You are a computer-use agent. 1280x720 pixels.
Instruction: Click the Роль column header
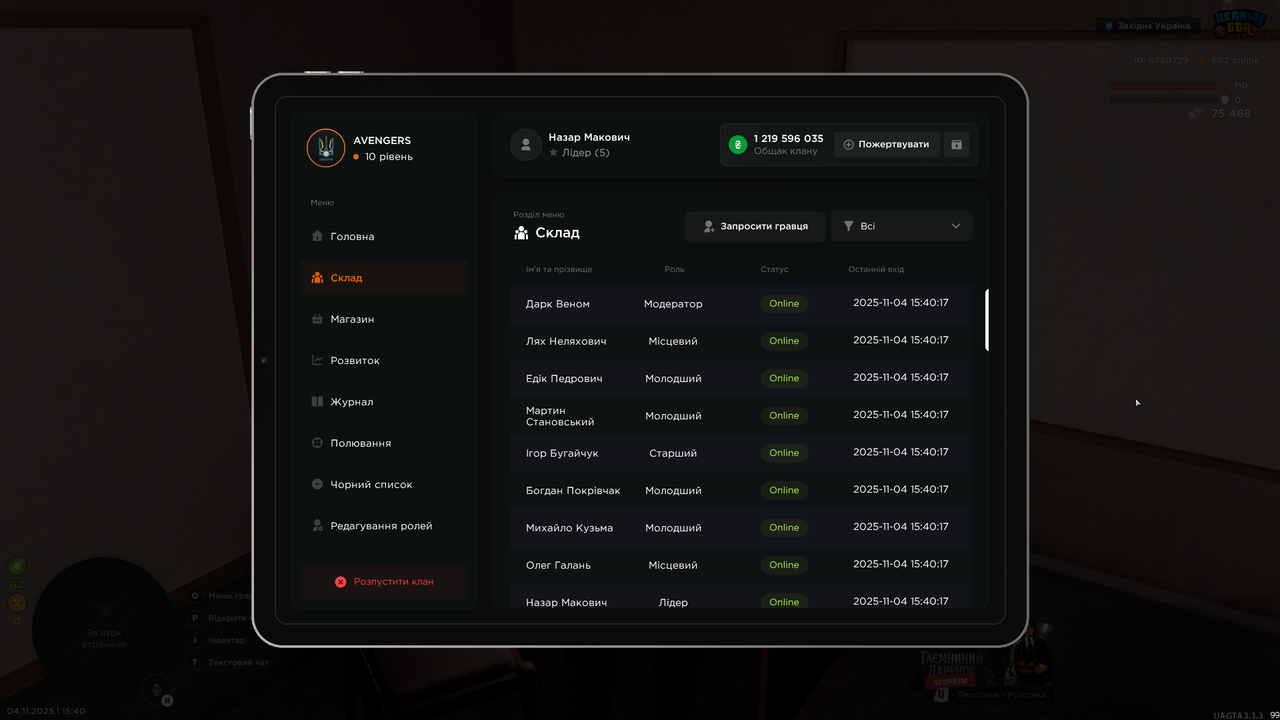[674, 270]
